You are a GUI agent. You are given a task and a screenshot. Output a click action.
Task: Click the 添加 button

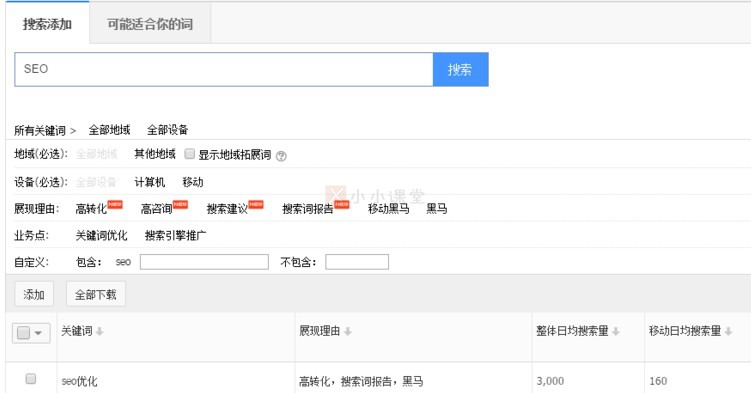coord(34,294)
